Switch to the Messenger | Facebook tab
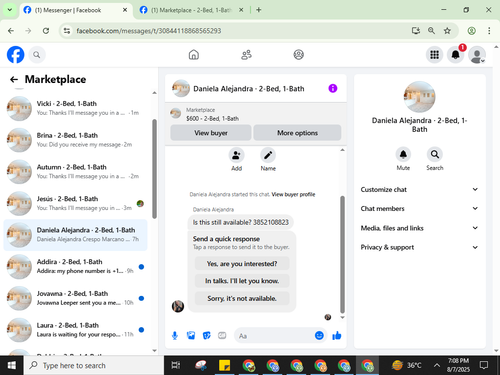The width and height of the screenshot is (500, 375). click(x=75, y=10)
